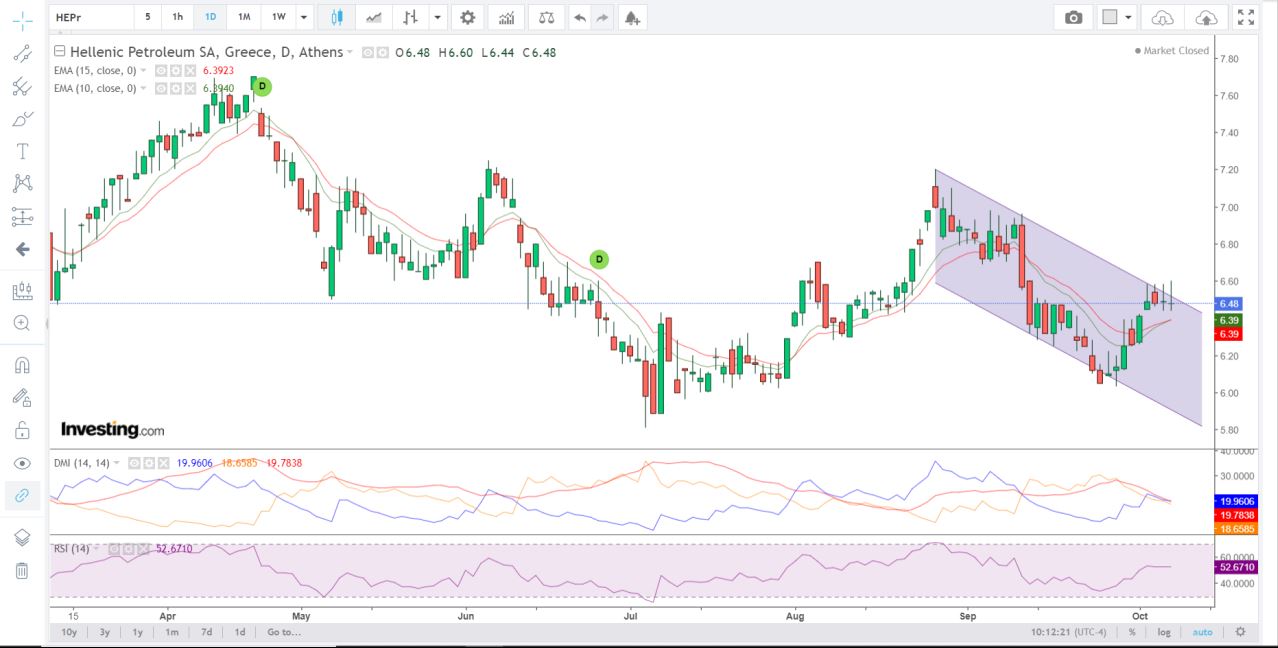Select the trend line drawing tool
1278x648 pixels.
pos(21,54)
